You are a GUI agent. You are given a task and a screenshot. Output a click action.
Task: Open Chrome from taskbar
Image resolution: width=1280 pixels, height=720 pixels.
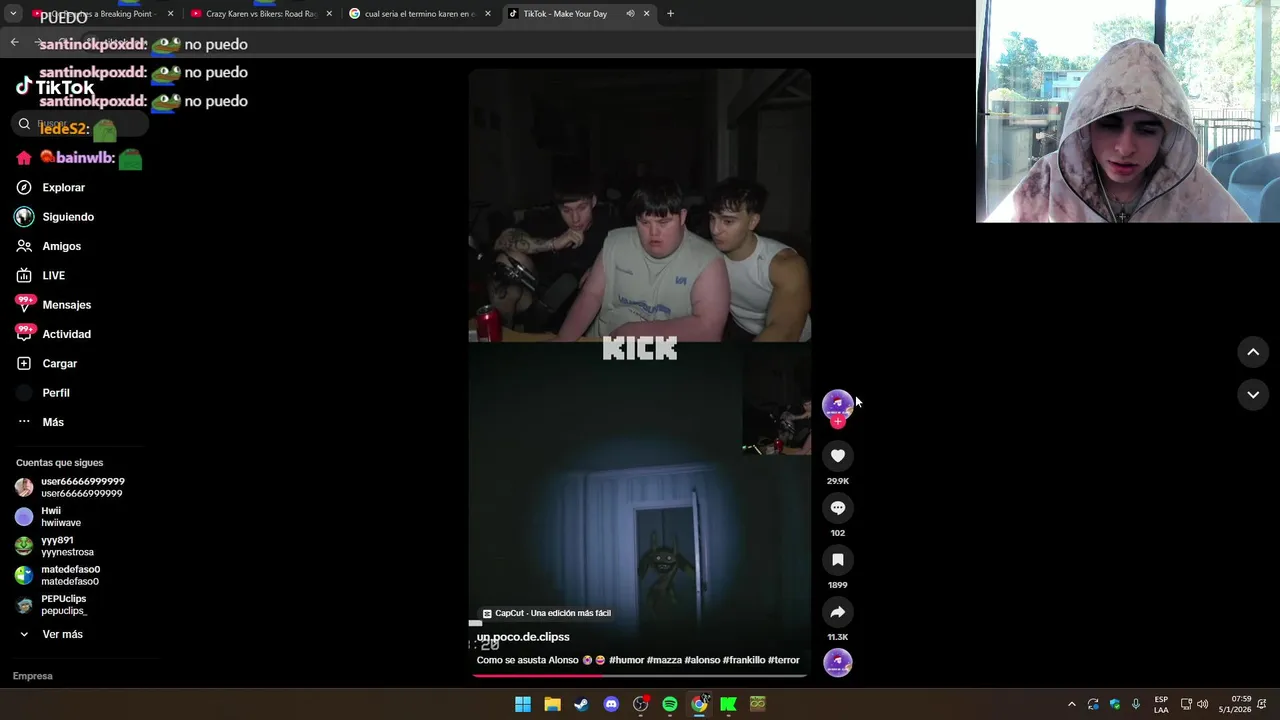click(699, 704)
